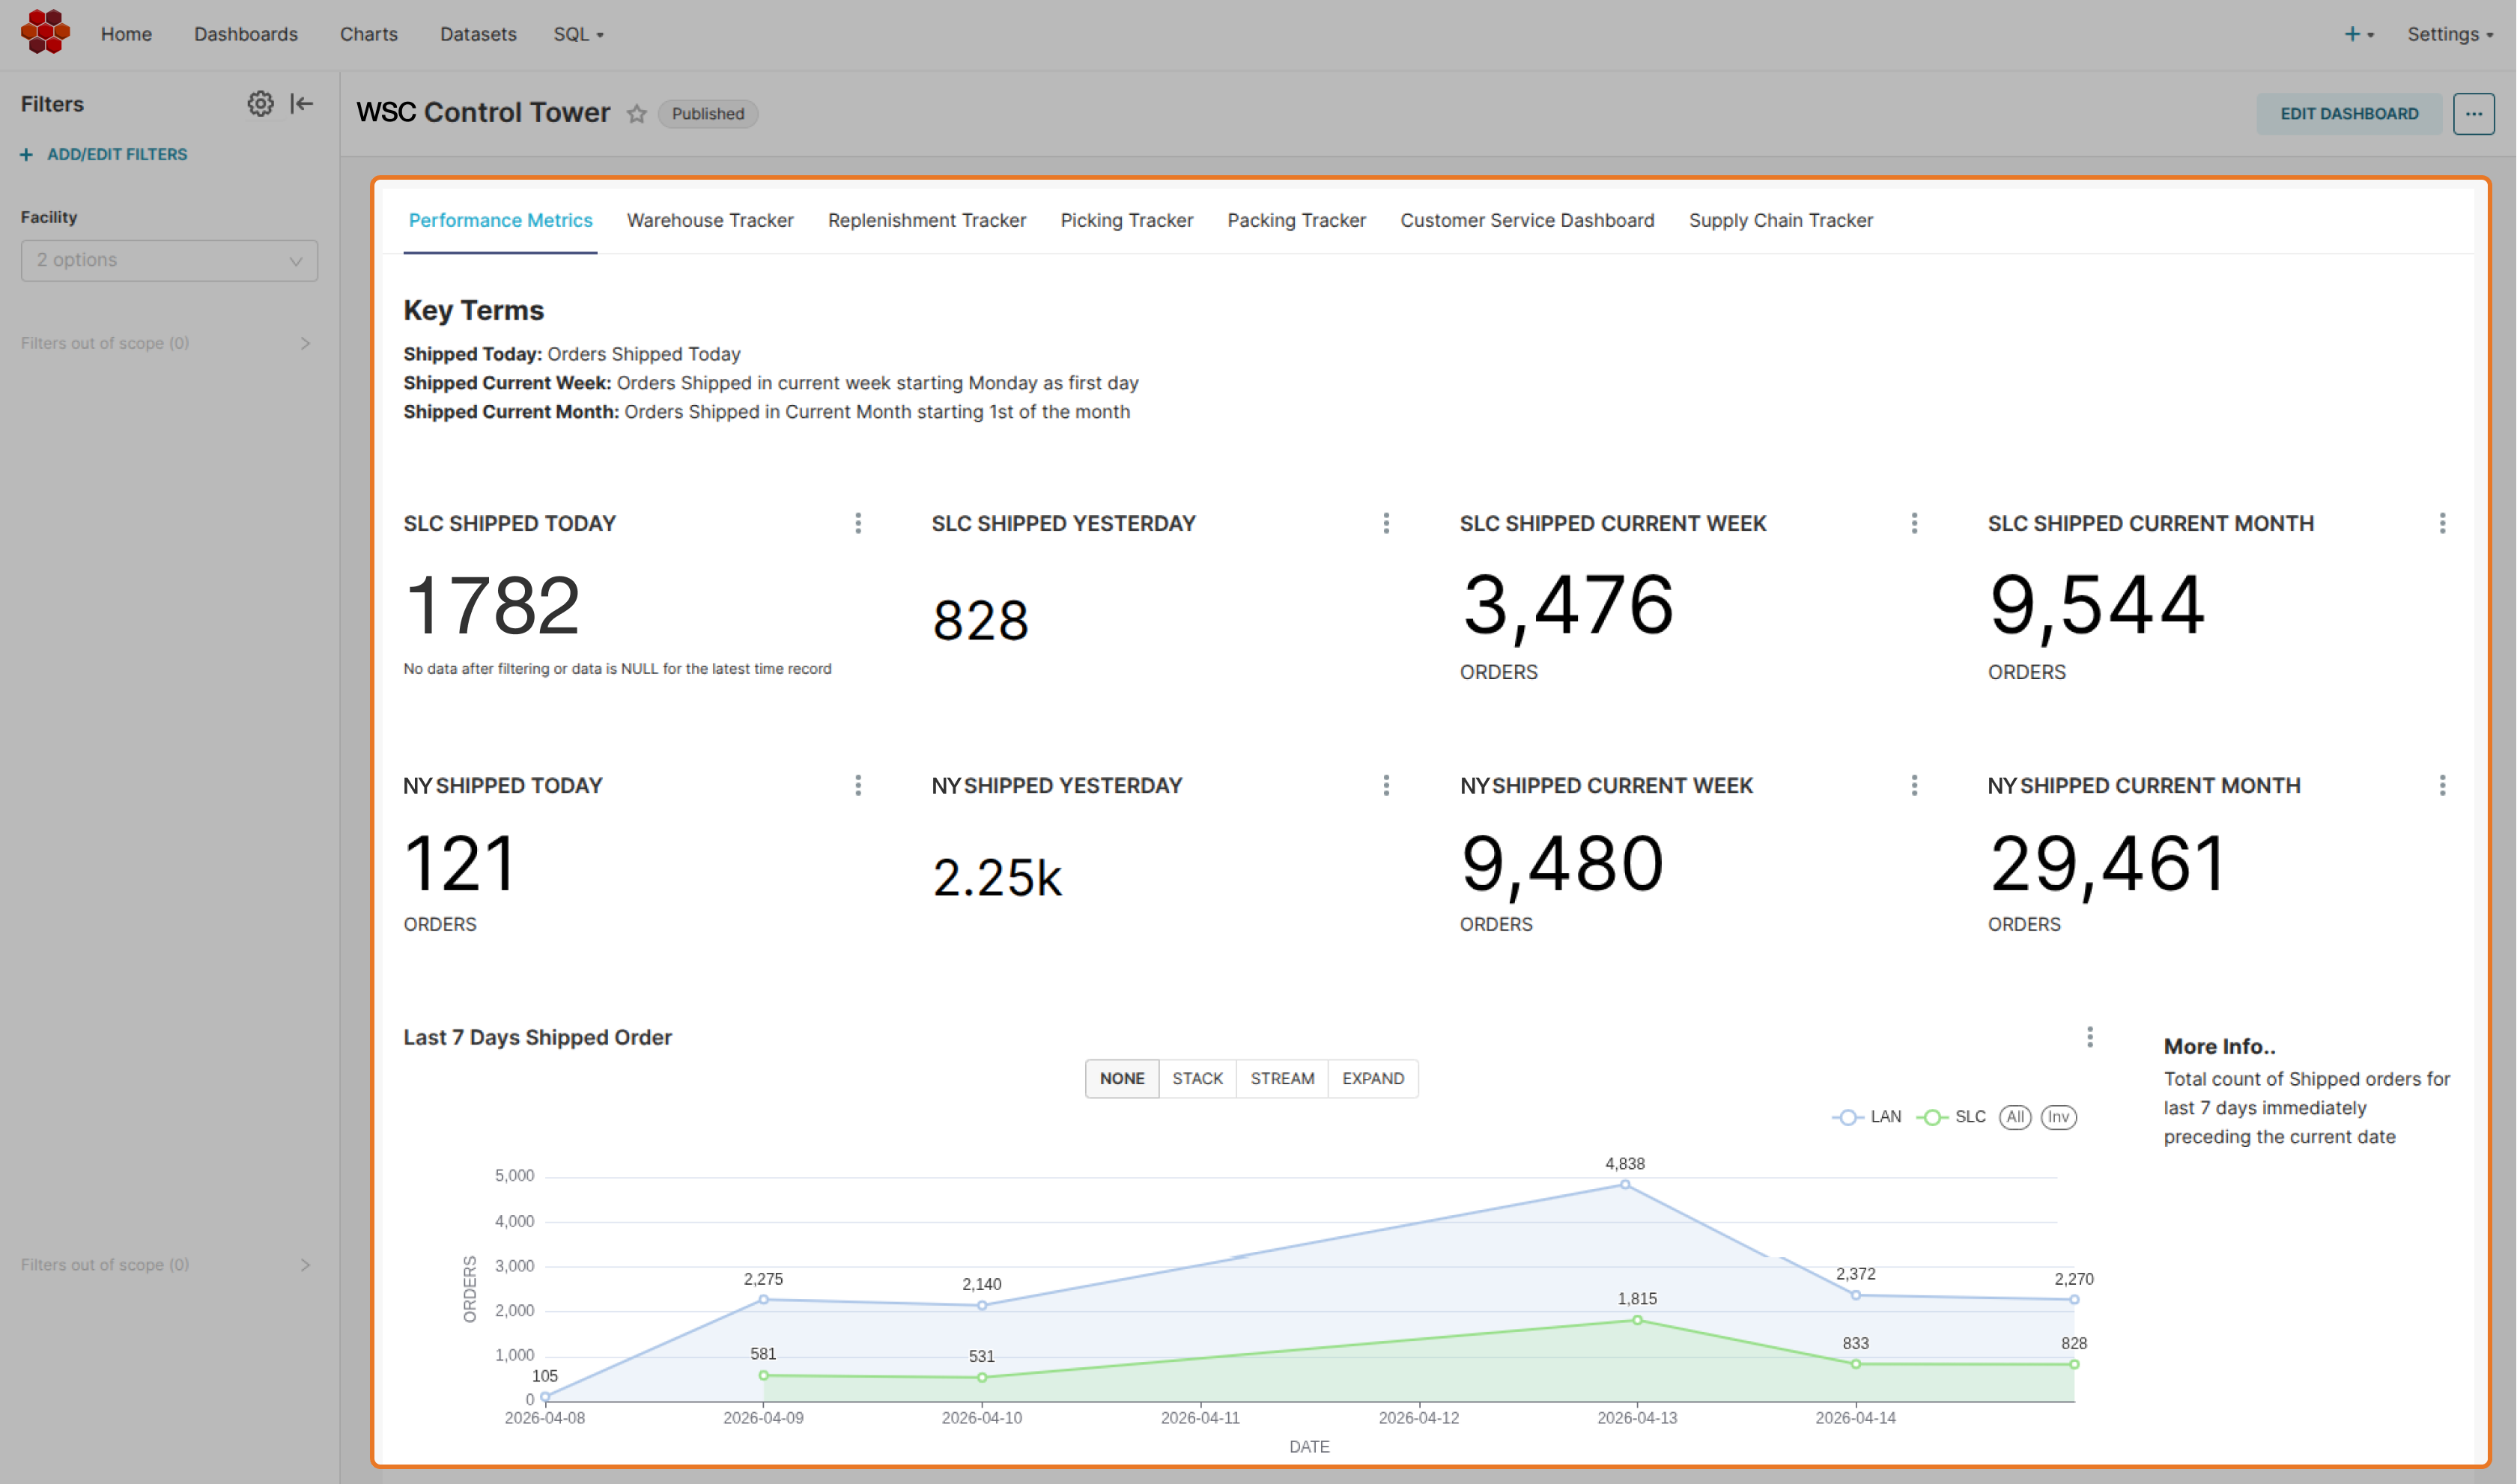Switch to the Replenishment Tracker tab
Image resolution: width=2517 pixels, height=1484 pixels.
(926, 220)
